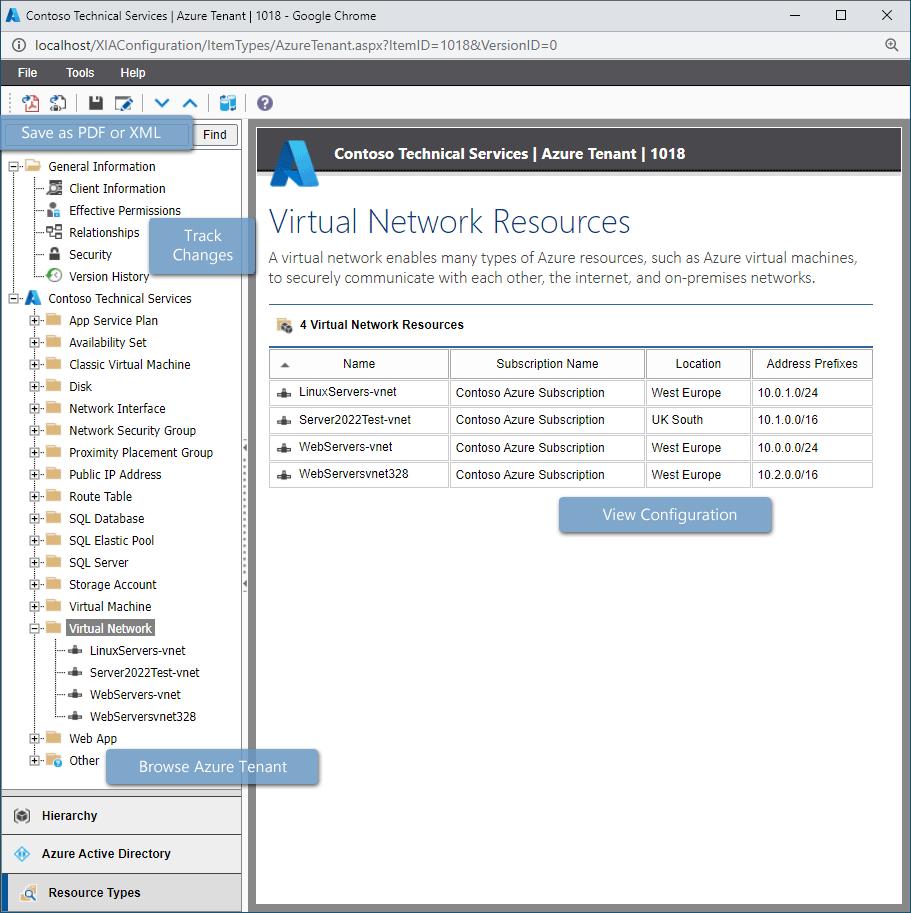Click the 10.1.0.0/16 address prefix cell

[812, 420]
